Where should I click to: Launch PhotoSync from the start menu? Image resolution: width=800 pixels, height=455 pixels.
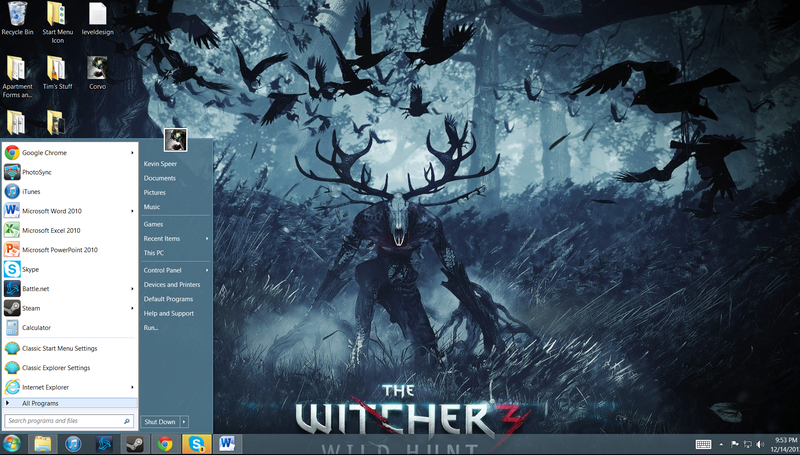coord(70,172)
